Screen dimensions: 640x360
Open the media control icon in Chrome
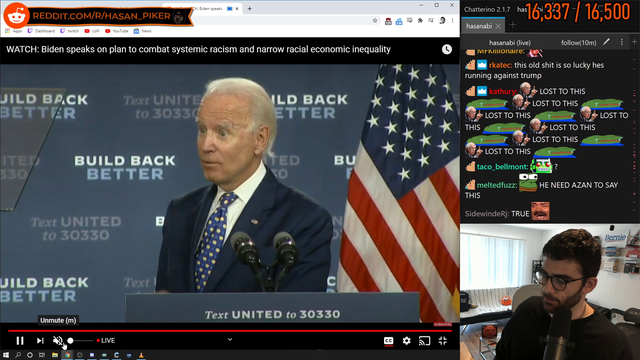point(431,20)
